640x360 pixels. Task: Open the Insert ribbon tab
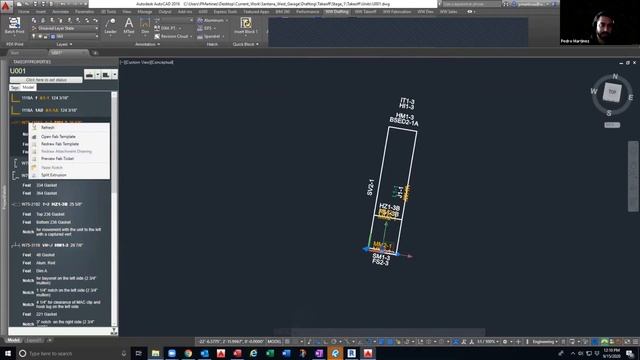coord(40,12)
